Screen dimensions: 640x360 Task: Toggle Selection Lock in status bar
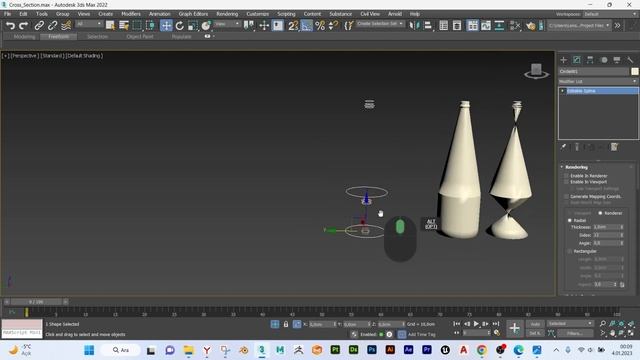[x=286, y=324]
